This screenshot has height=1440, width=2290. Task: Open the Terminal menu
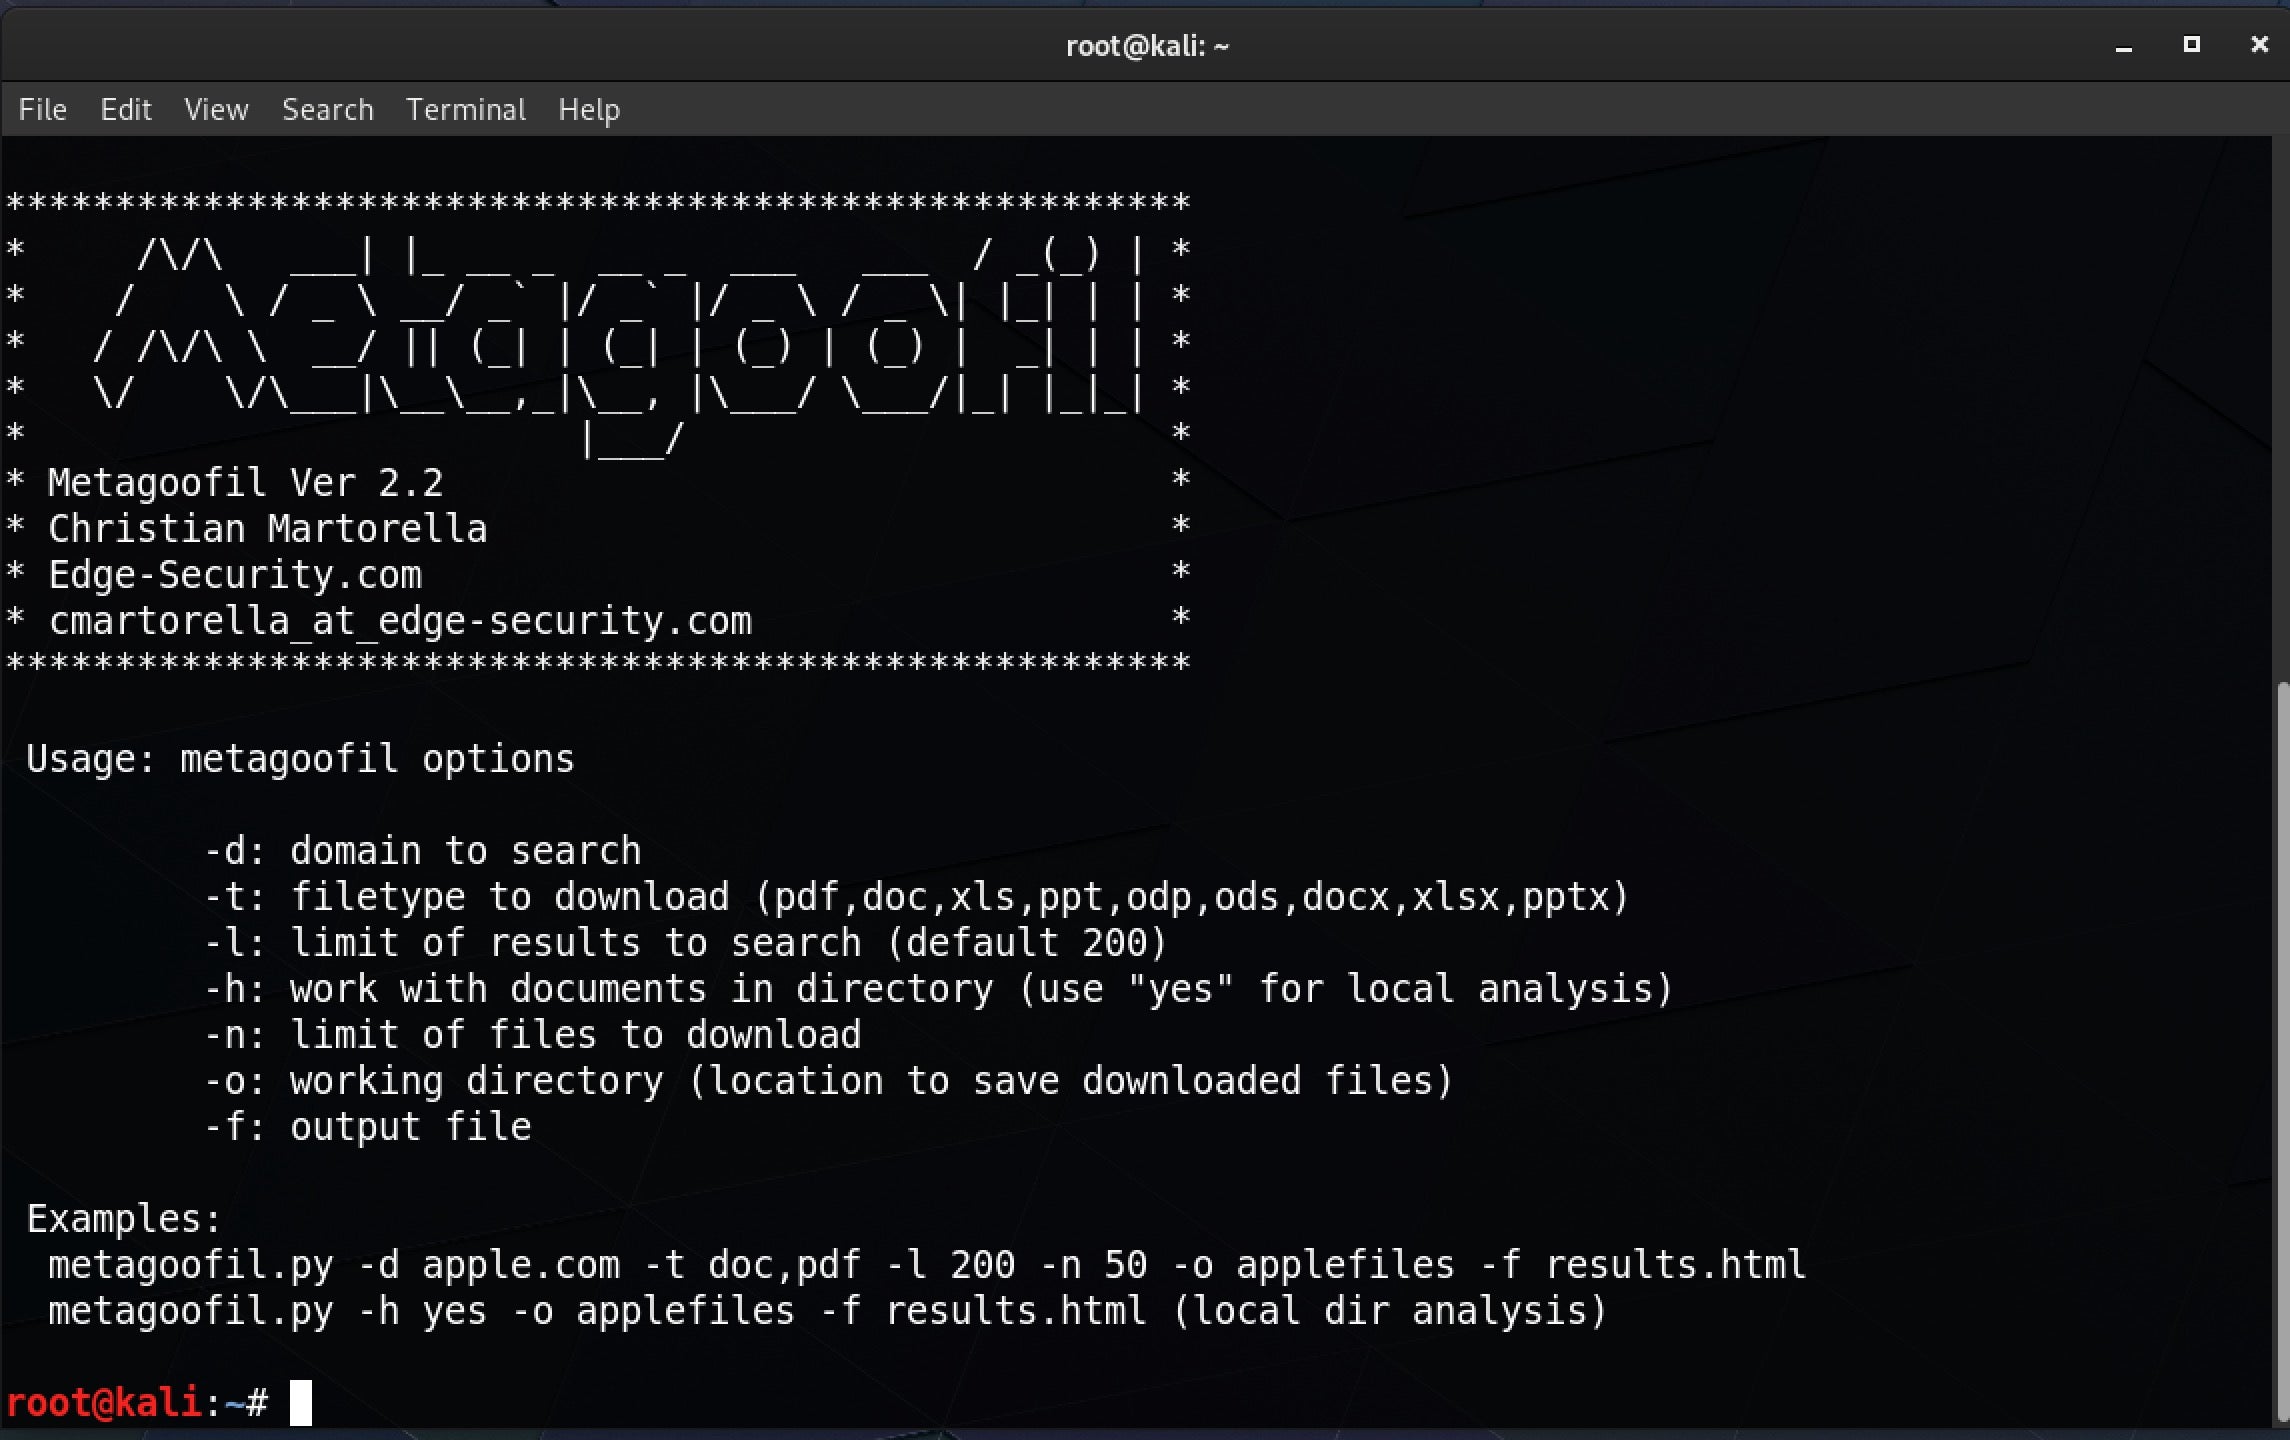[465, 109]
